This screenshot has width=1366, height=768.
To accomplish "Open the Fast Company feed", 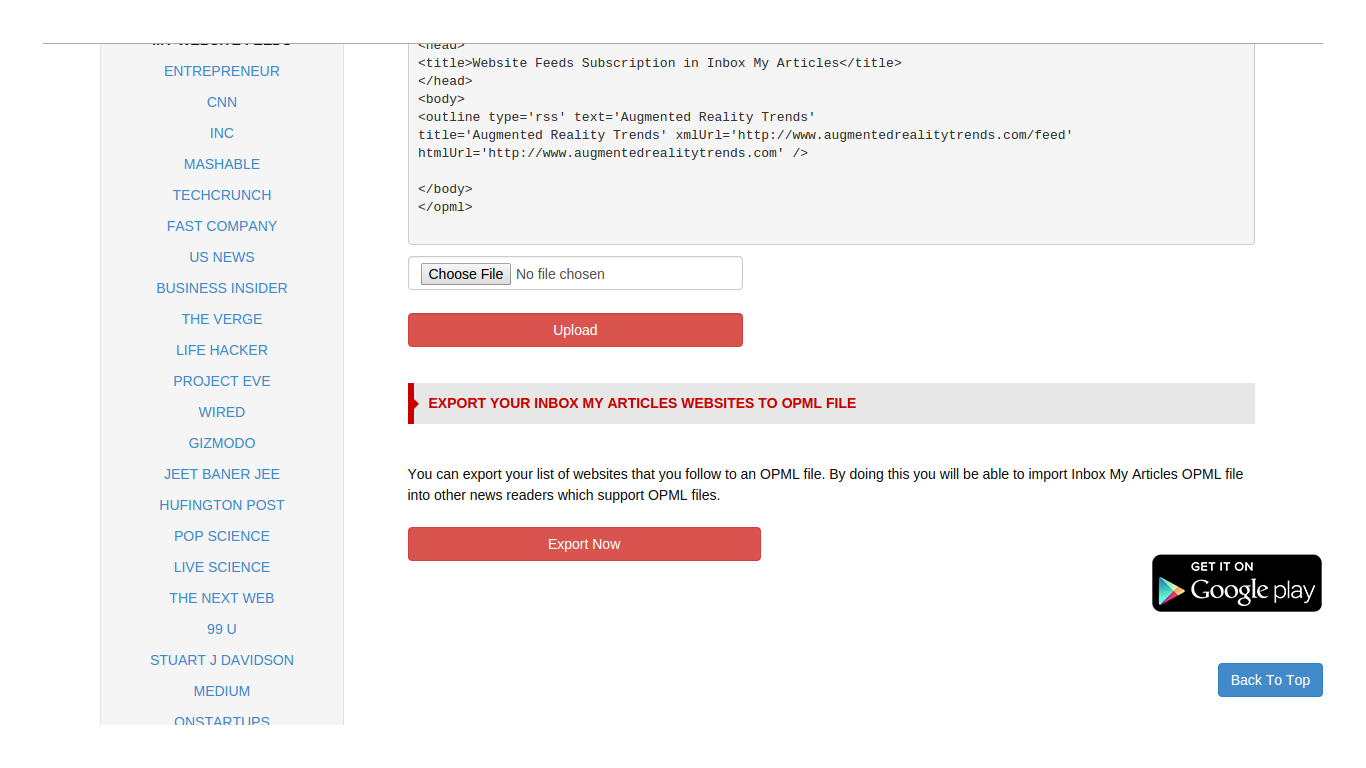I will (x=222, y=226).
